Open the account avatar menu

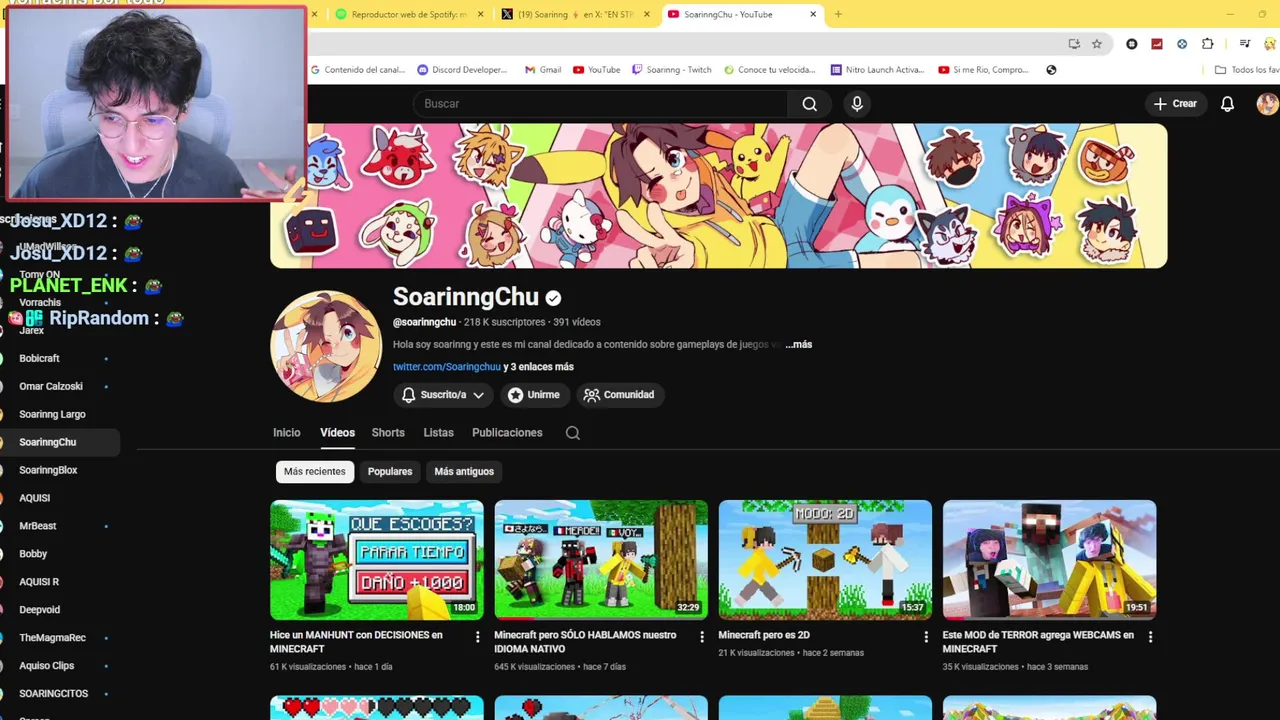pyautogui.click(x=1267, y=104)
